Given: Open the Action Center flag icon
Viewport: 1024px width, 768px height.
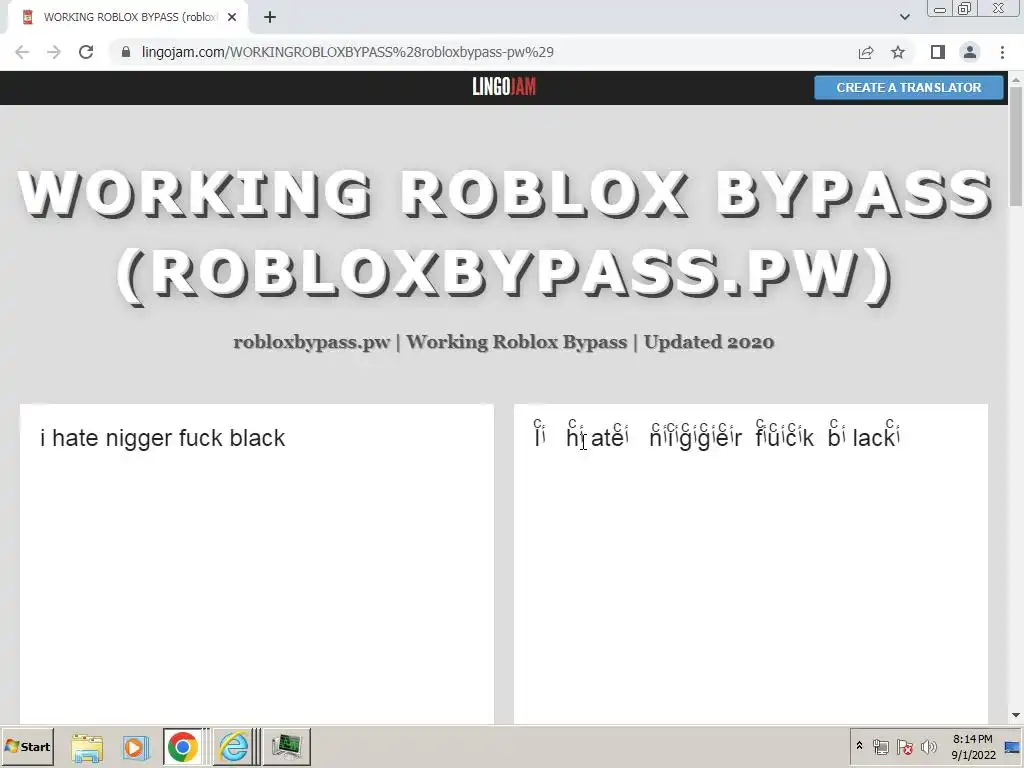Looking at the screenshot, I should click(904, 747).
